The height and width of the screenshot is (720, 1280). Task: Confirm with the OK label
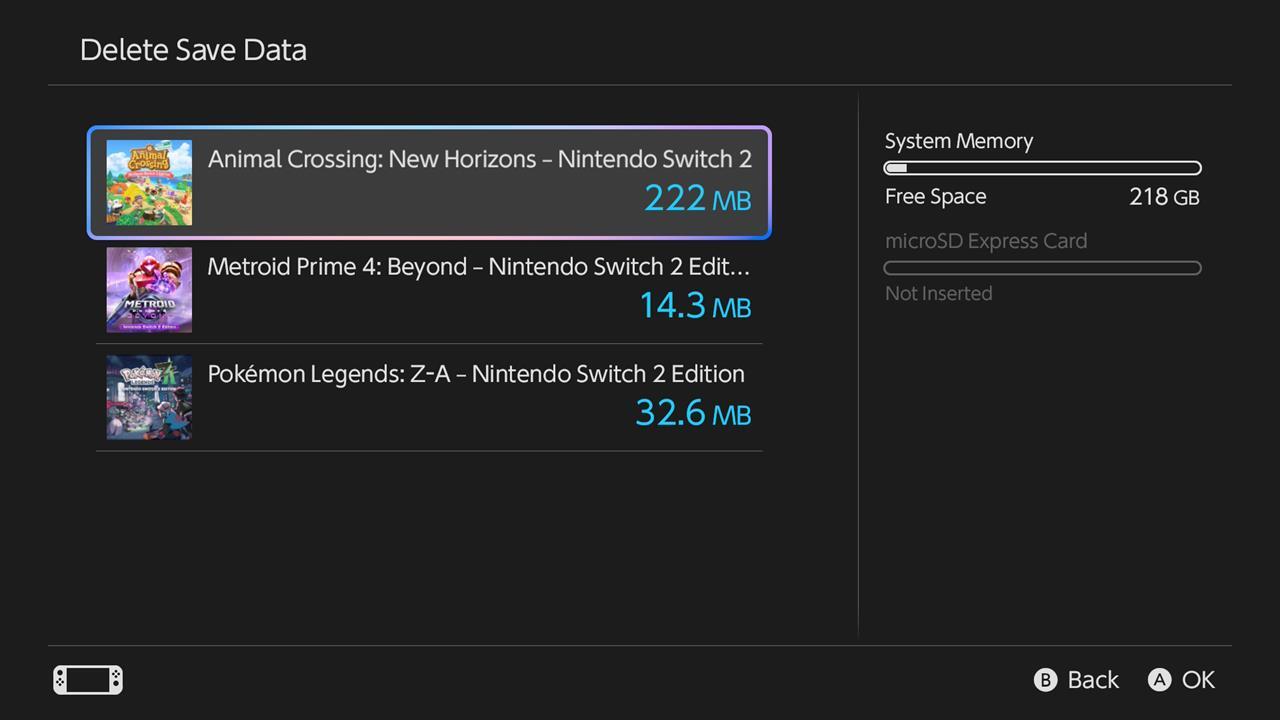pyautogui.click(x=1197, y=680)
